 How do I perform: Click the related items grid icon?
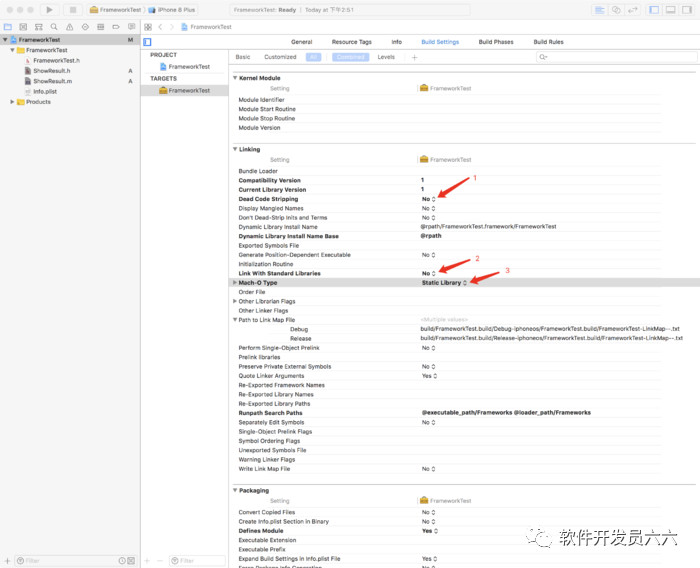(x=148, y=27)
